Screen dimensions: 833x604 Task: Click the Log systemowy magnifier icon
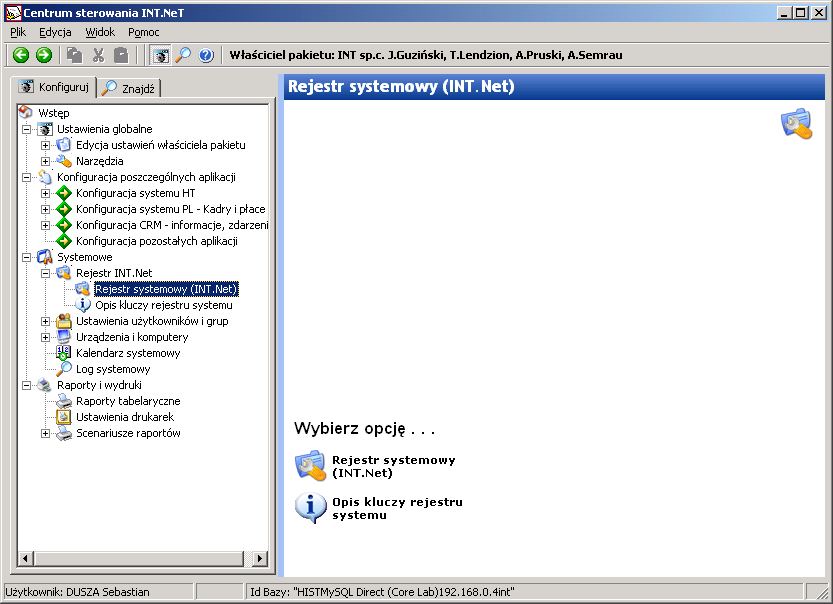pyautogui.click(x=64, y=369)
